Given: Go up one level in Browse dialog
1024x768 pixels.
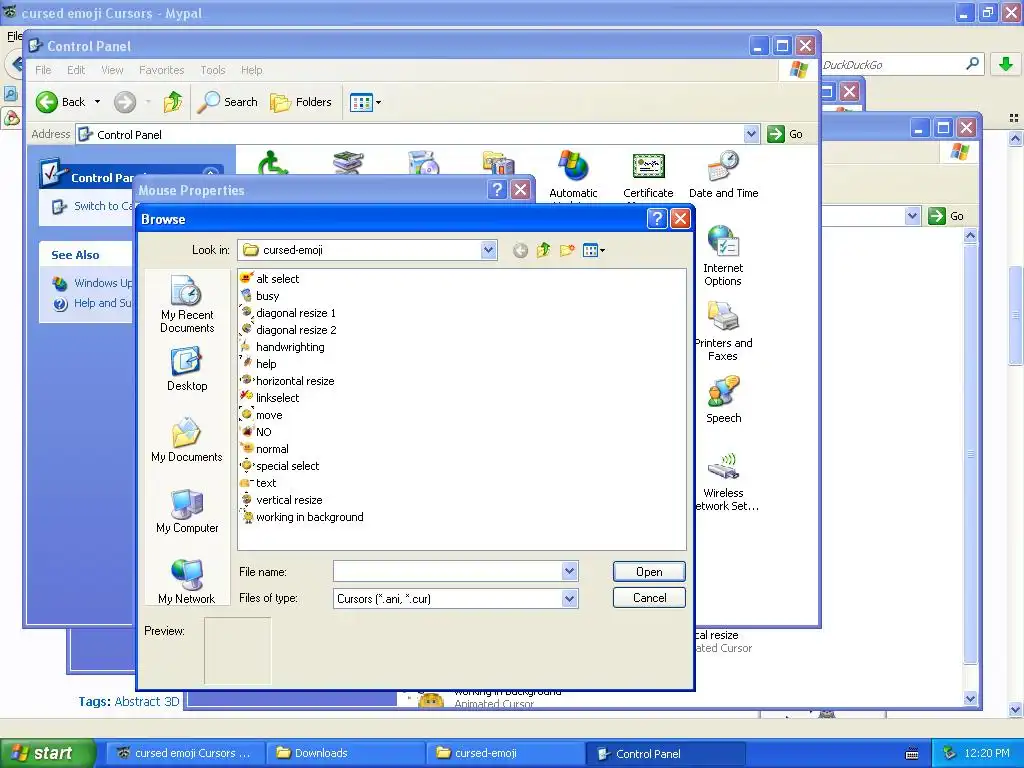Looking at the screenshot, I should [x=543, y=250].
